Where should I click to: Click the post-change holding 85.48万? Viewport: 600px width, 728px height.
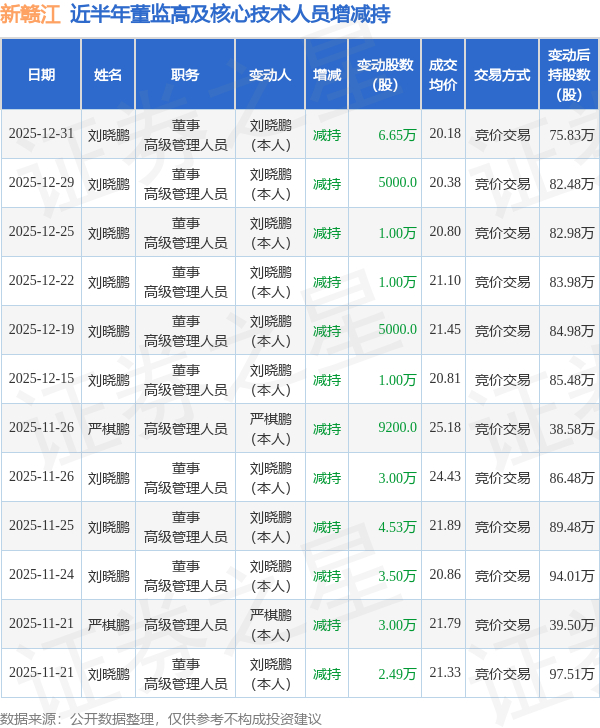(x=572, y=380)
